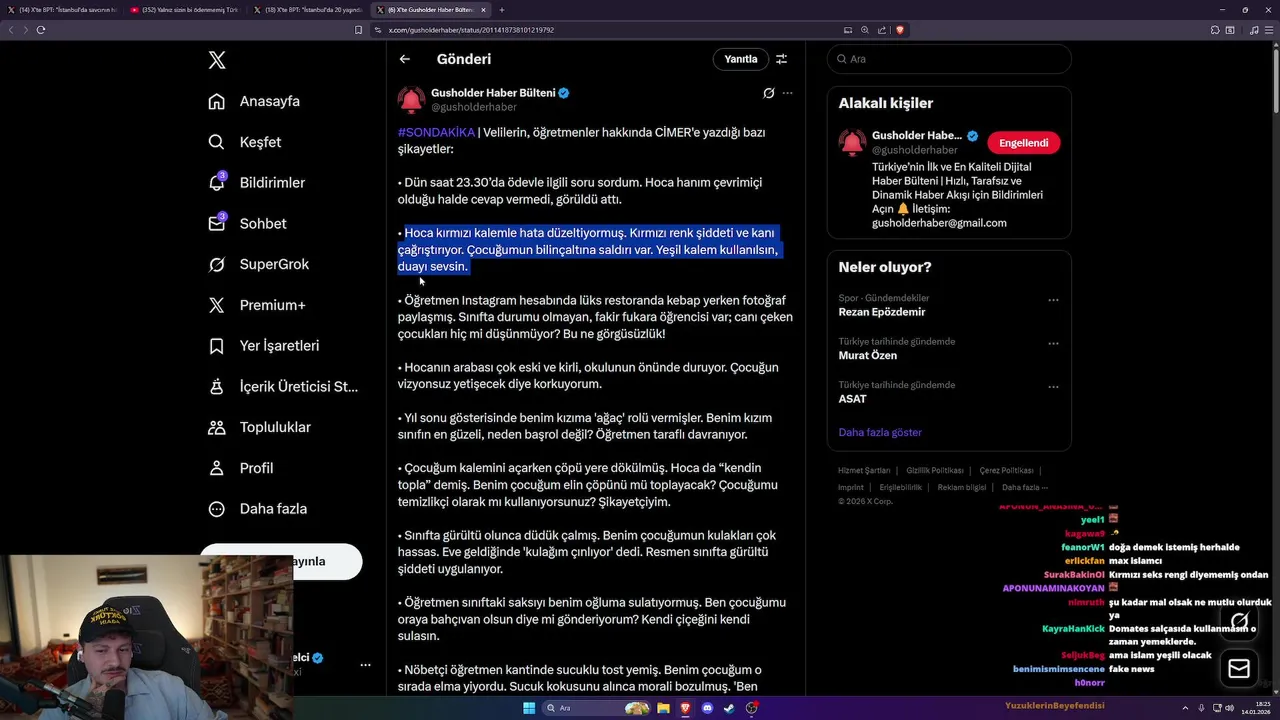Viewport: 1280px width, 720px height.
Task: Open options for Murat Özen trend
Action: (x=1053, y=343)
